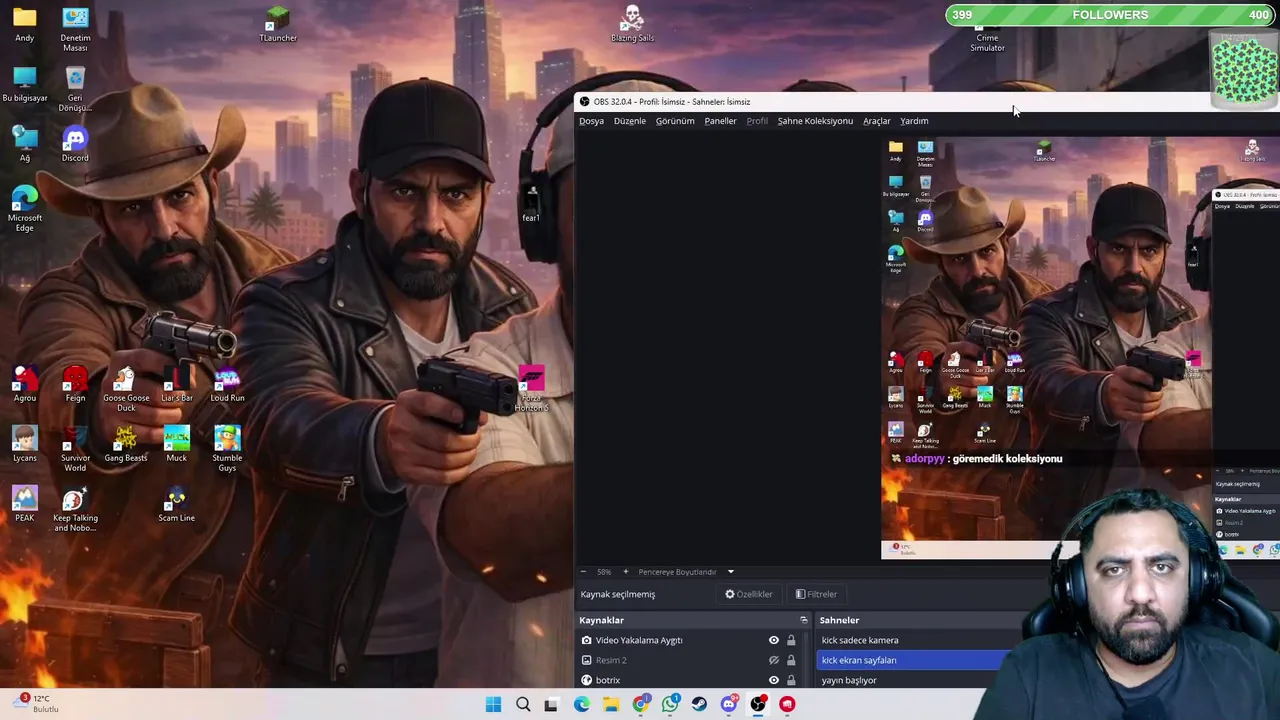Image resolution: width=1280 pixels, height=720 pixels.
Task: Select the Ağ network desktop icon
Action: tap(25, 145)
